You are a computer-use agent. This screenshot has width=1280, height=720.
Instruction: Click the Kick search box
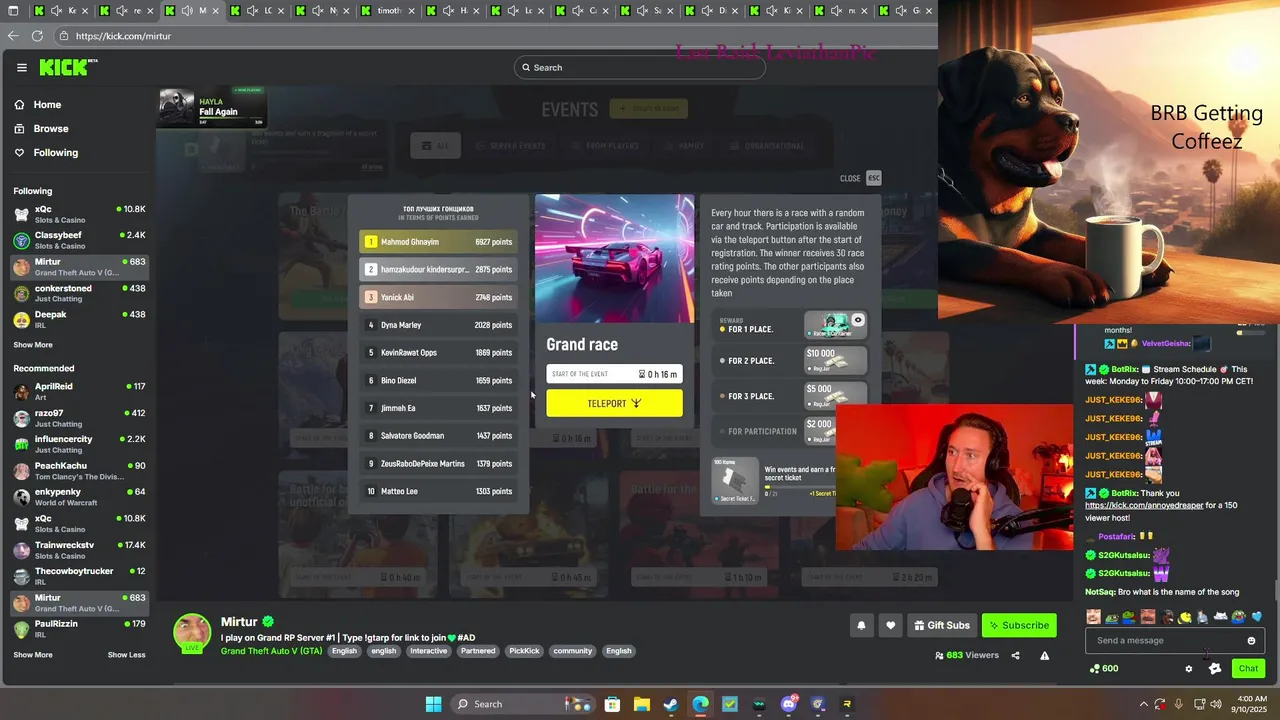[640, 67]
